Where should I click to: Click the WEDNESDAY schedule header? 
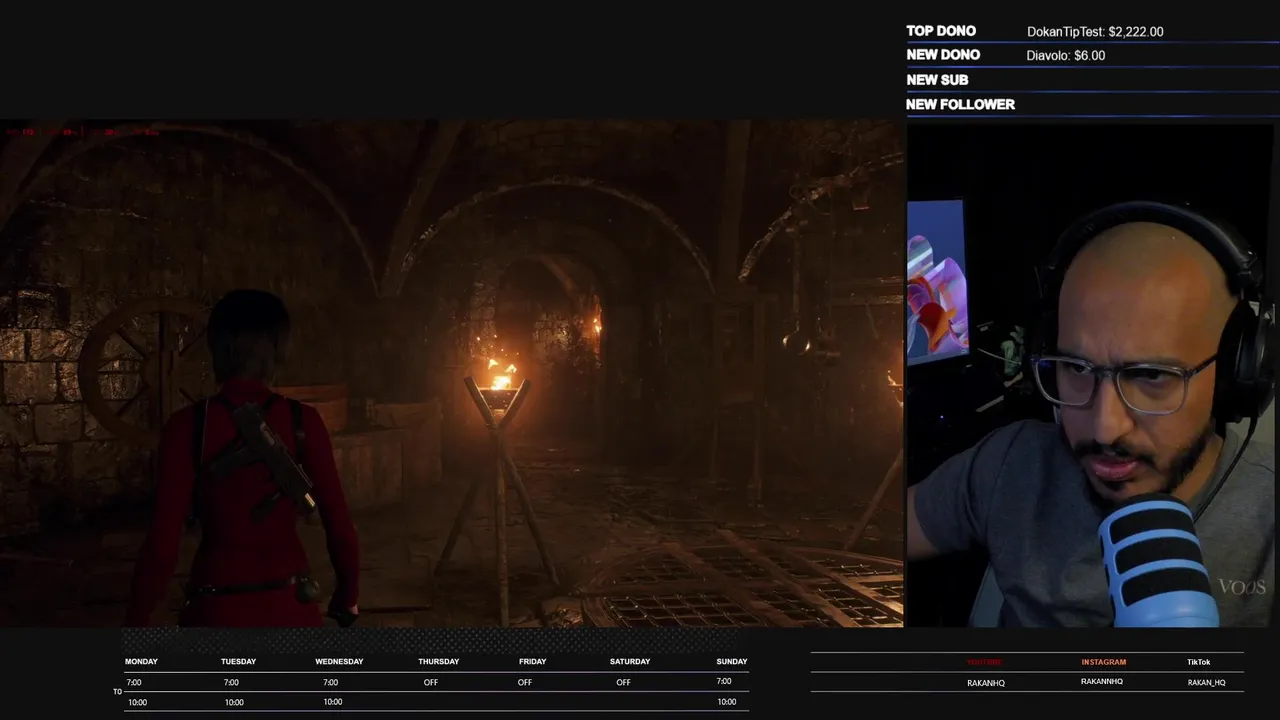(339, 661)
